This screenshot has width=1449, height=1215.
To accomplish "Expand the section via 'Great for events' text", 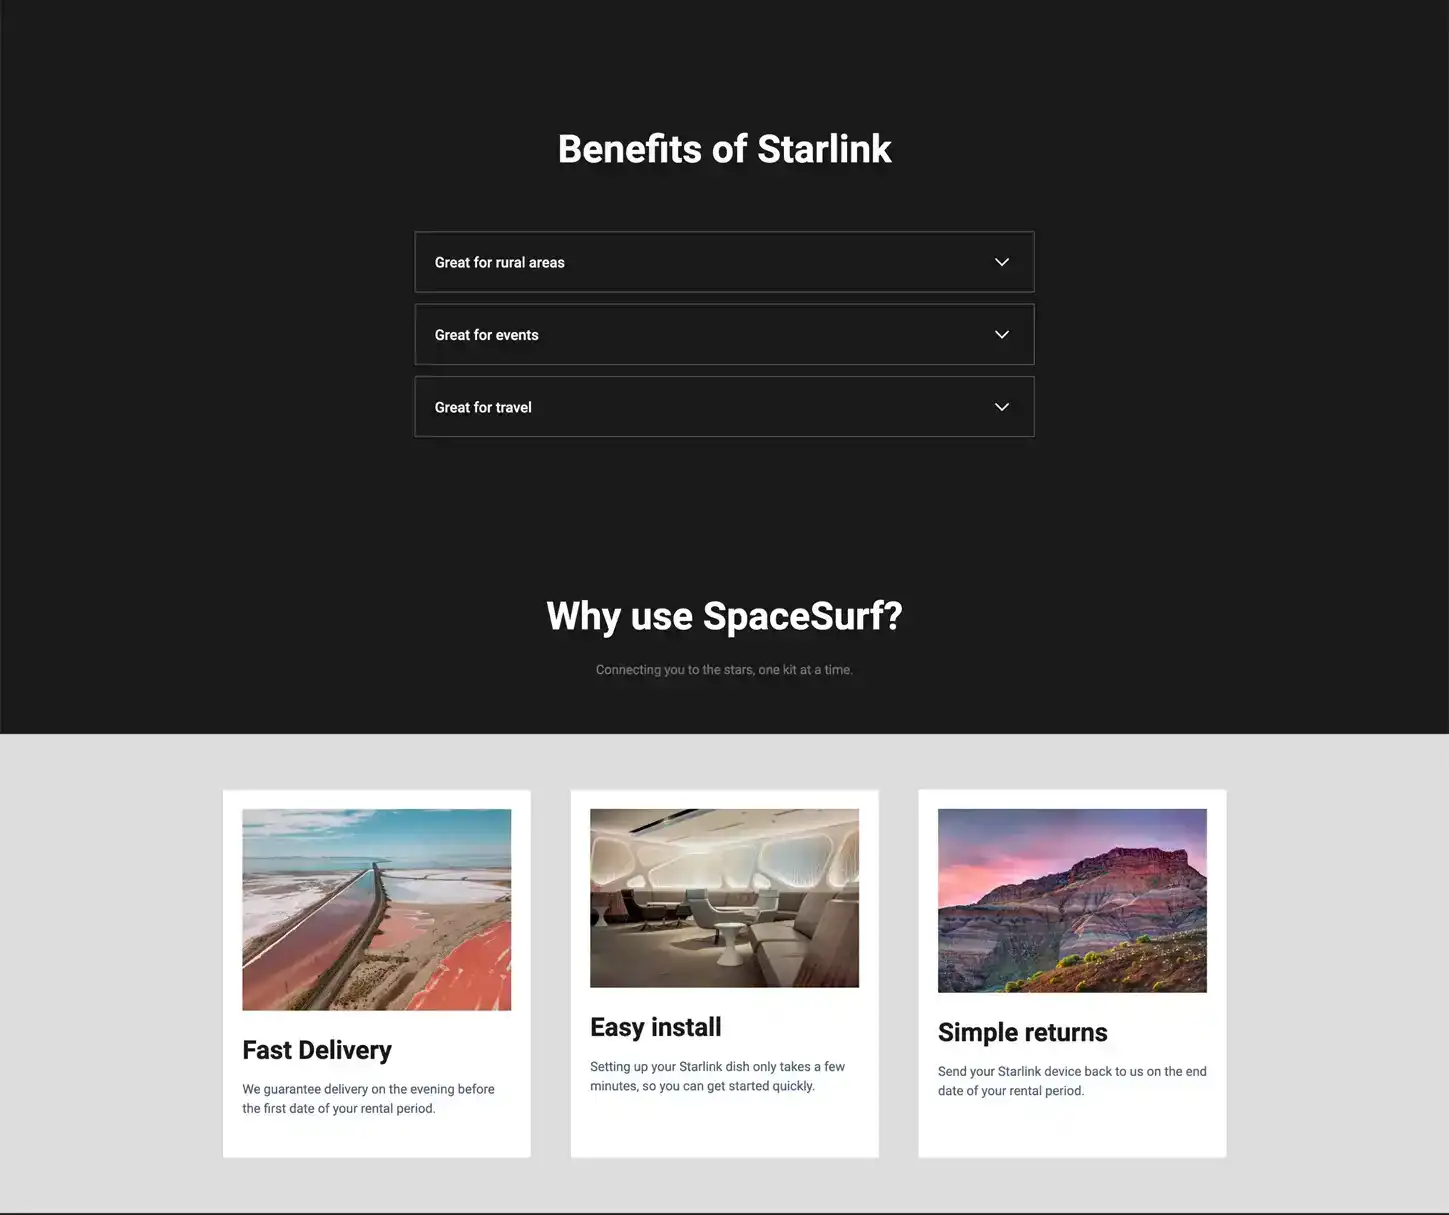I will [486, 335].
